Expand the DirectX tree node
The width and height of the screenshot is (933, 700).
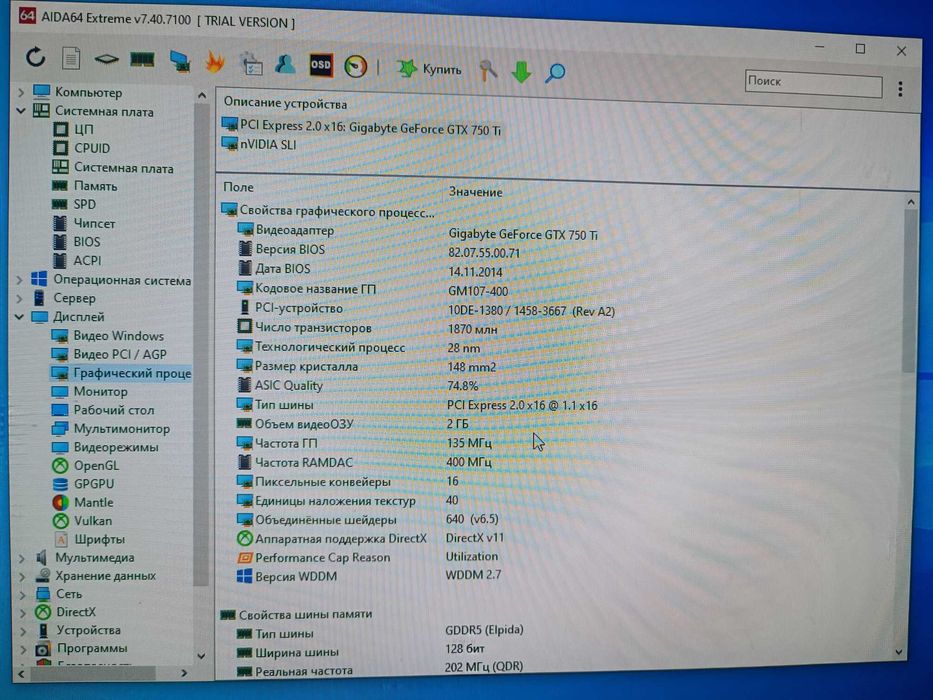click(x=23, y=612)
